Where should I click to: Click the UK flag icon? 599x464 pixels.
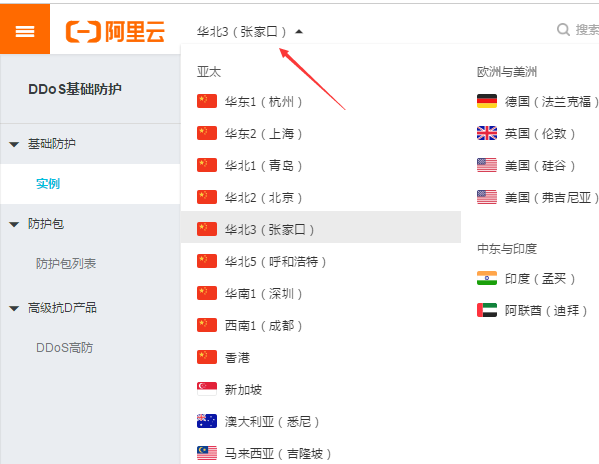point(487,133)
